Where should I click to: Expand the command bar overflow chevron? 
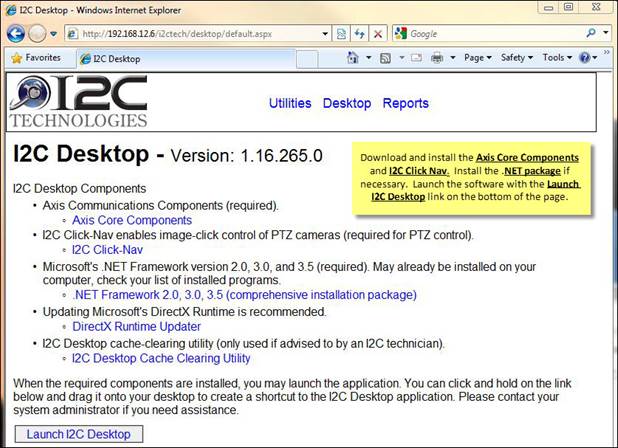pos(607,52)
